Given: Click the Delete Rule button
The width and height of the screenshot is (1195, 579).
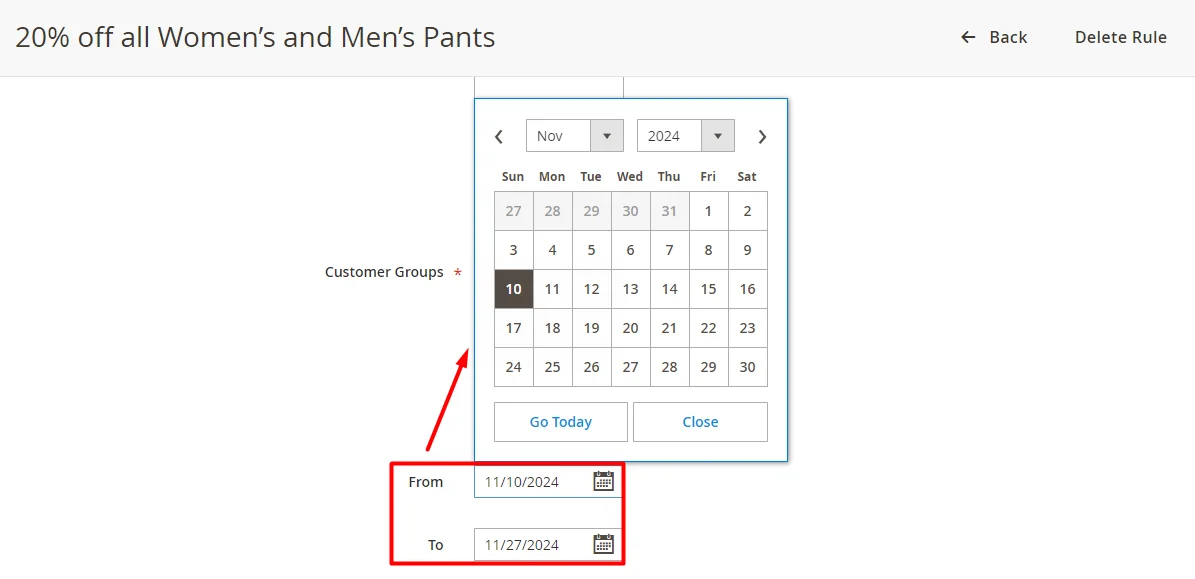Looking at the screenshot, I should pyautogui.click(x=1120, y=37).
